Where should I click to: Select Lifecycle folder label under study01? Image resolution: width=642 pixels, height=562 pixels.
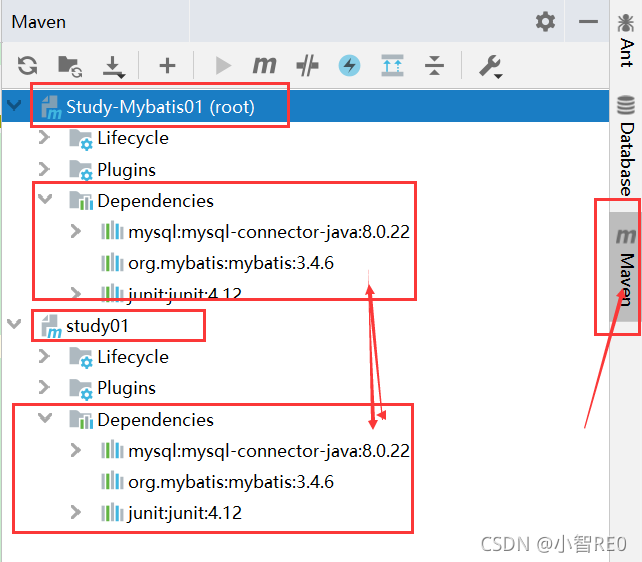(133, 357)
